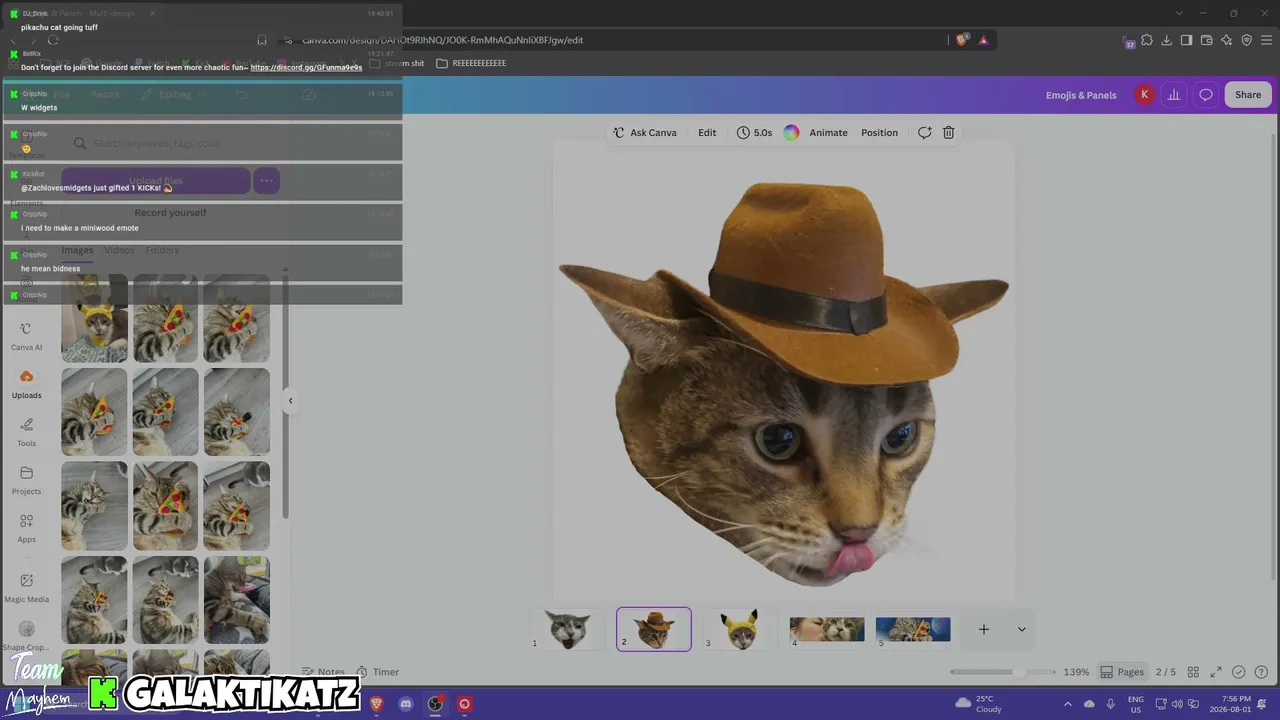The image size is (1280, 720).
Task: Open the help question mark icon
Action: pyautogui.click(x=1260, y=672)
